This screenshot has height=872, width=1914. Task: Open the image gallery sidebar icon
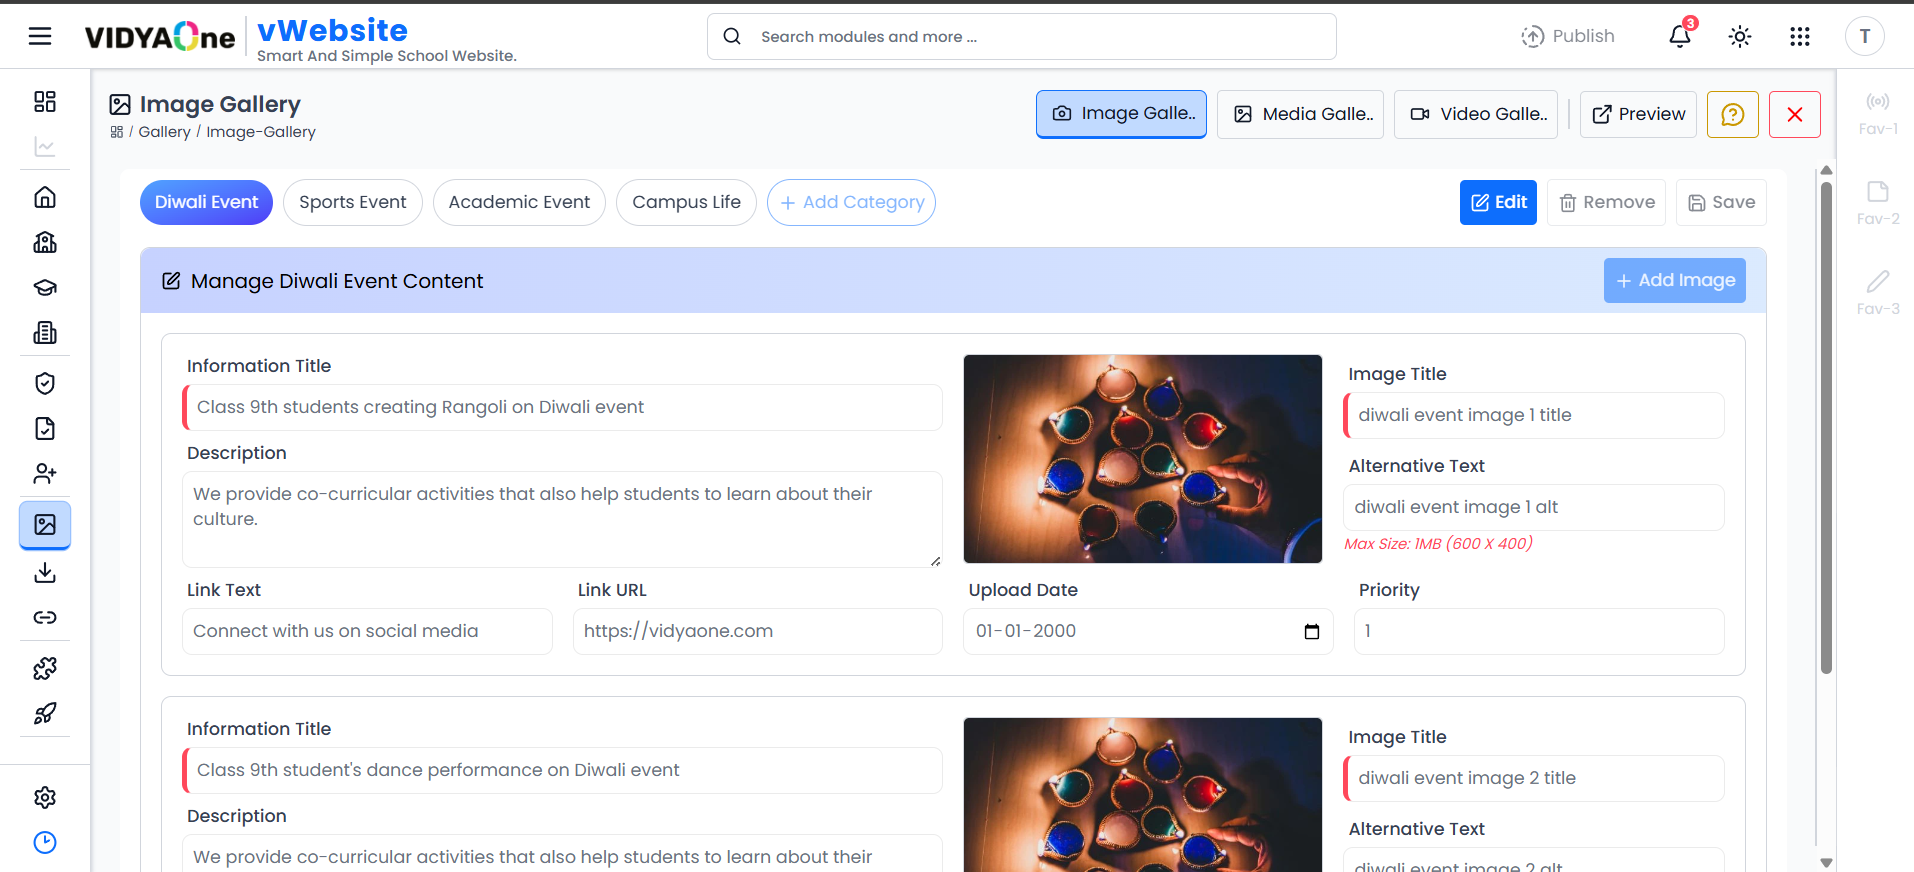click(x=45, y=524)
